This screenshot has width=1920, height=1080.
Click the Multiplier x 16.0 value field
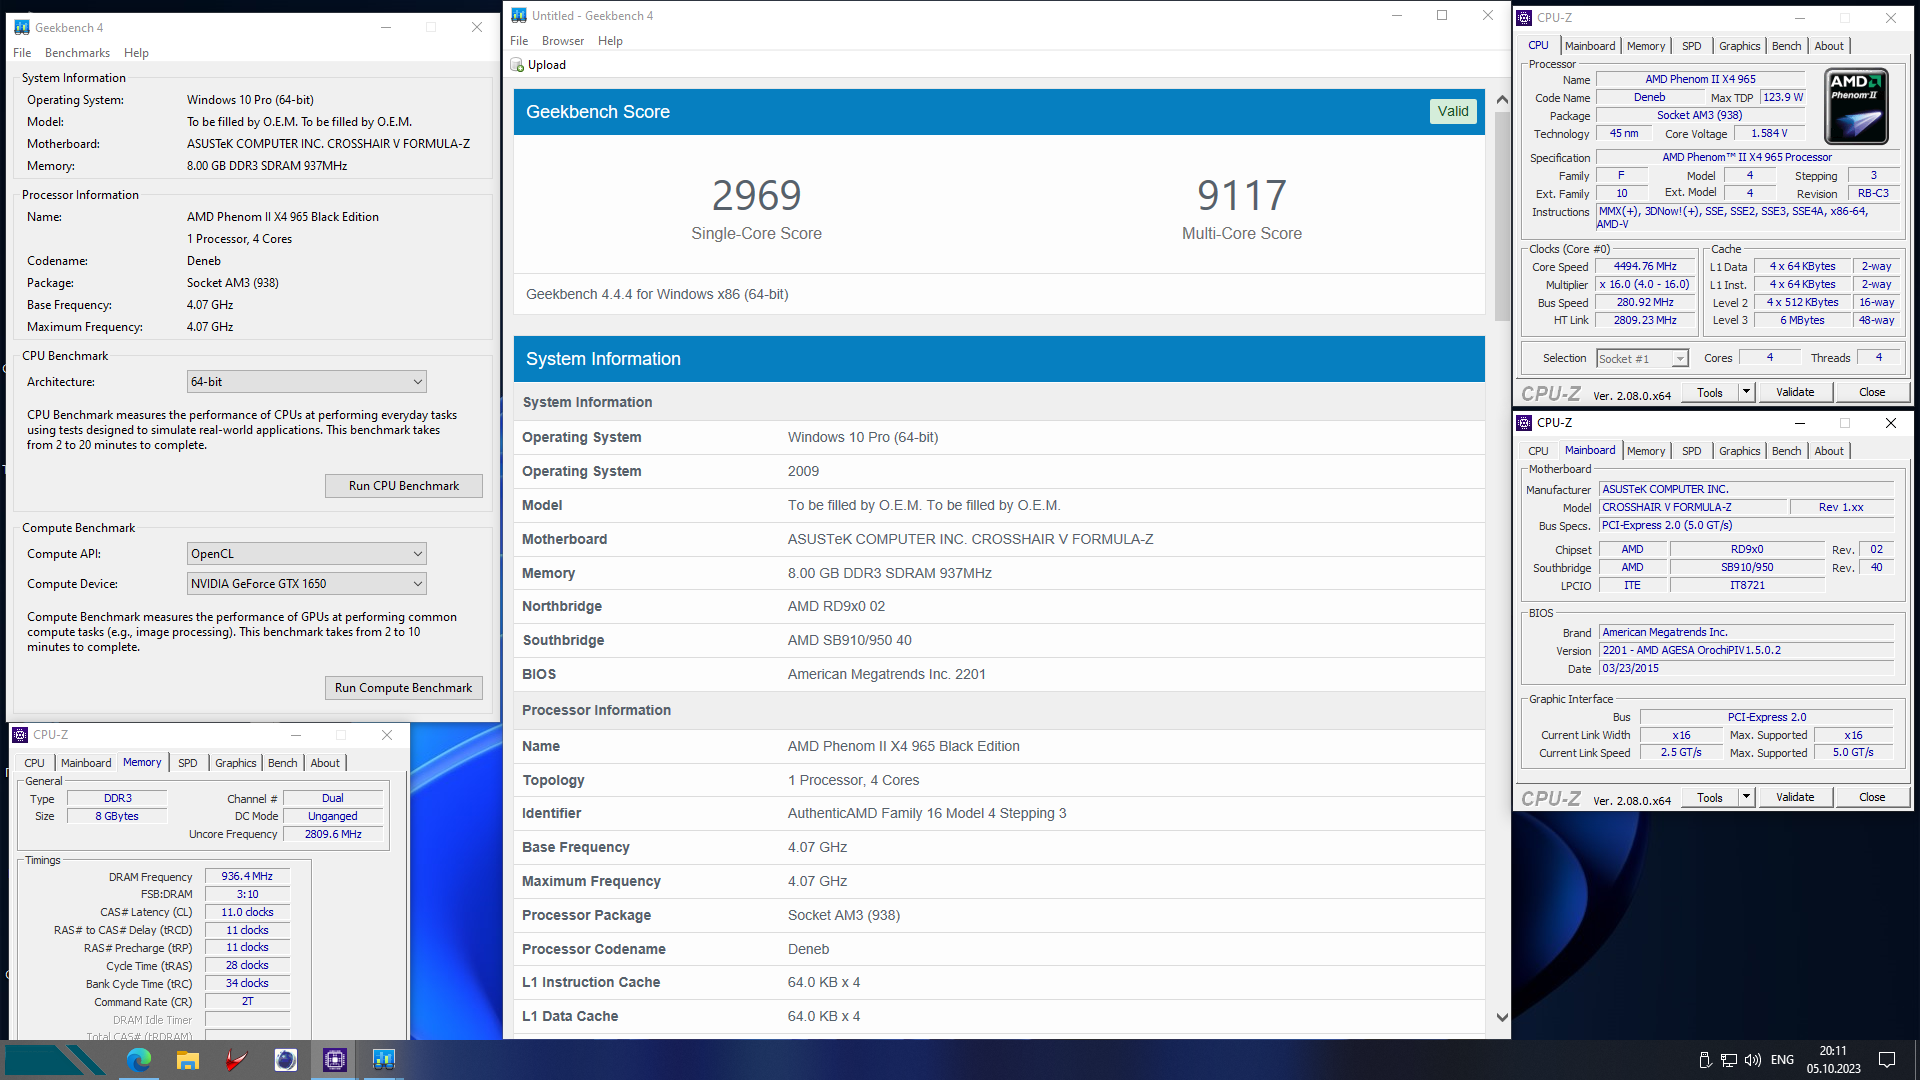[x=1645, y=285]
